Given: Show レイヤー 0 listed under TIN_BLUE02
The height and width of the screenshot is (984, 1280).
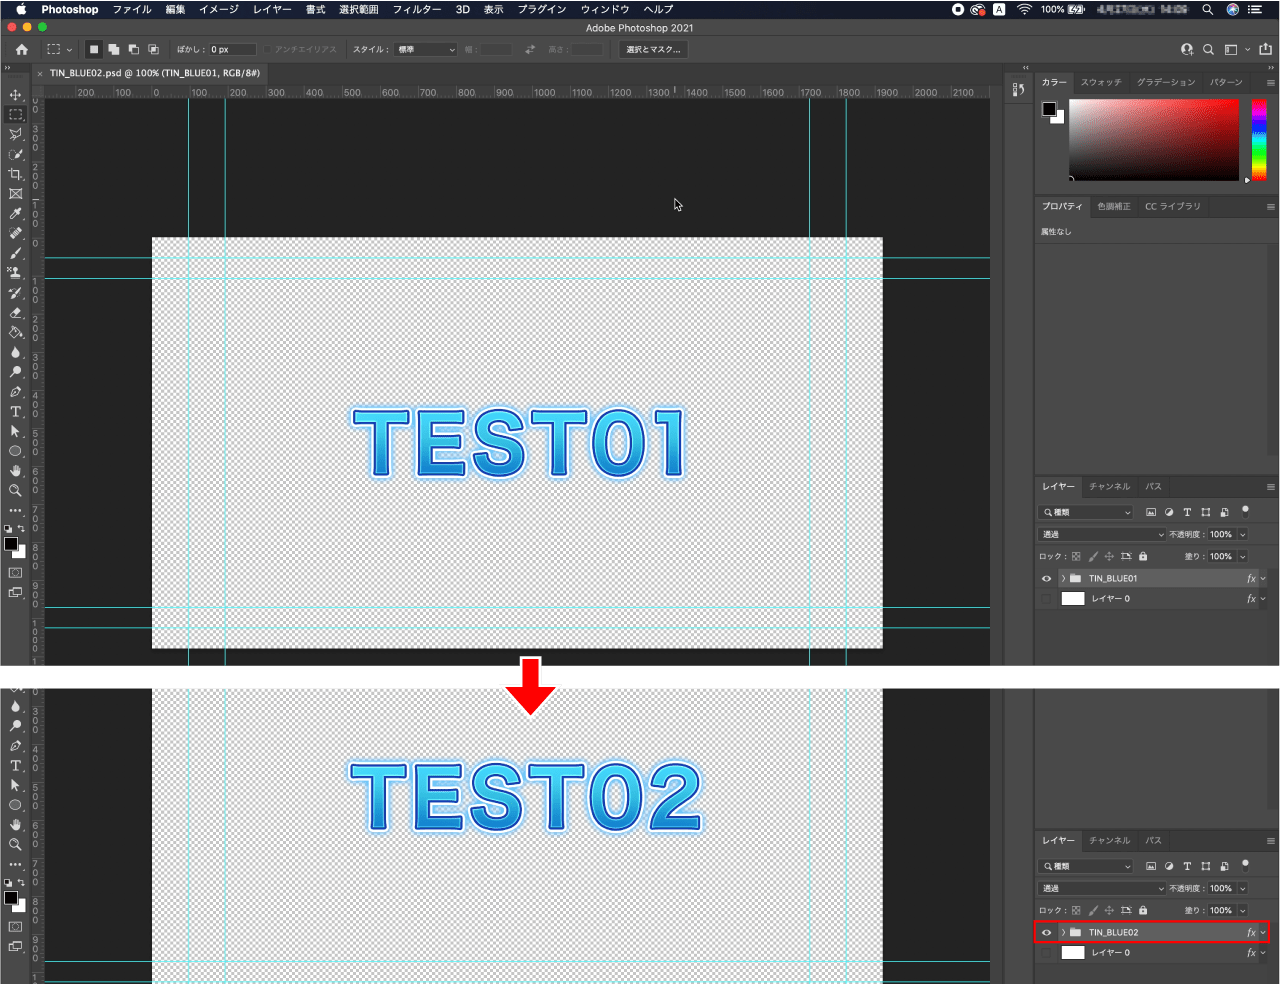Looking at the screenshot, I should point(1047,953).
